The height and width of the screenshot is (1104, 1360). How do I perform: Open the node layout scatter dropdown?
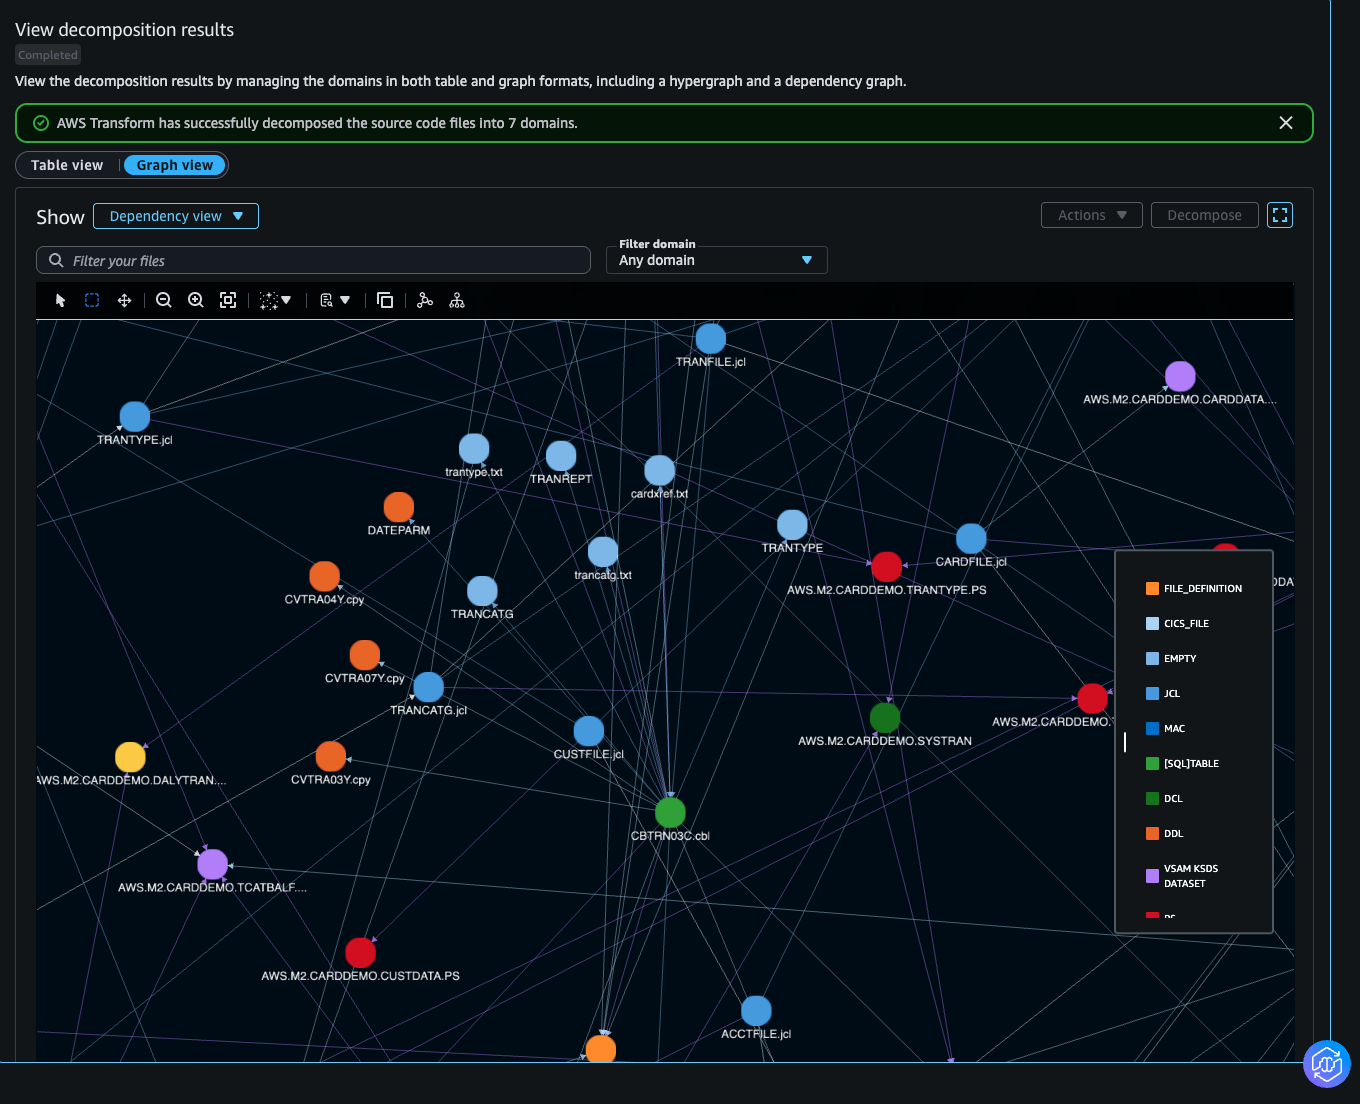coord(275,300)
